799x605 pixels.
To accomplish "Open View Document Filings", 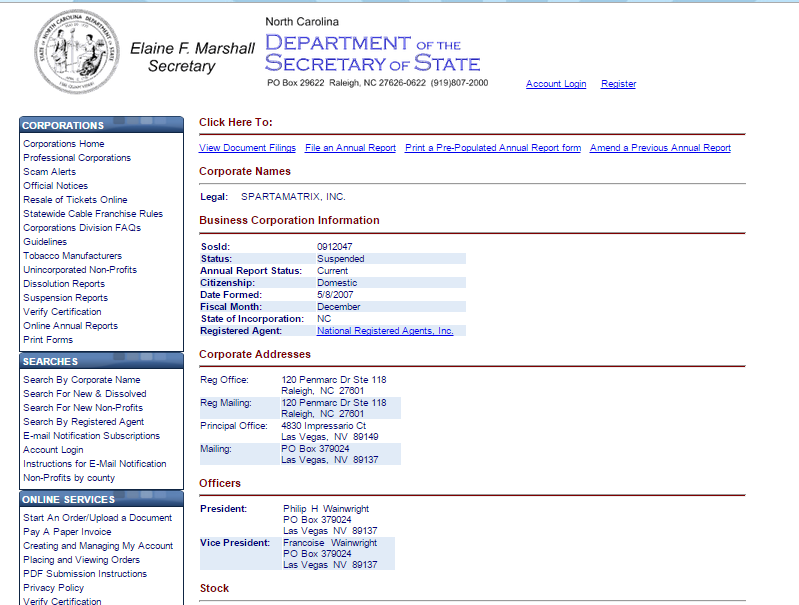I will [247, 148].
